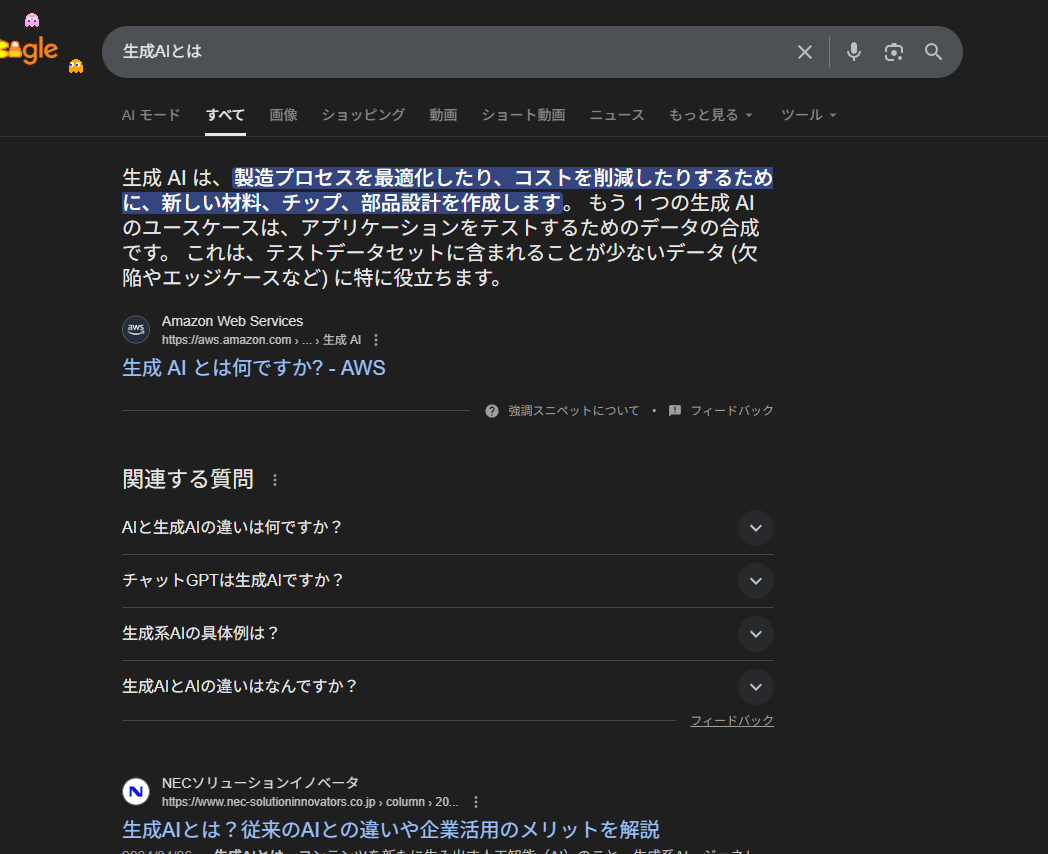Clear the search box with the X icon
Screen dimensions: 1048x854
[804, 52]
